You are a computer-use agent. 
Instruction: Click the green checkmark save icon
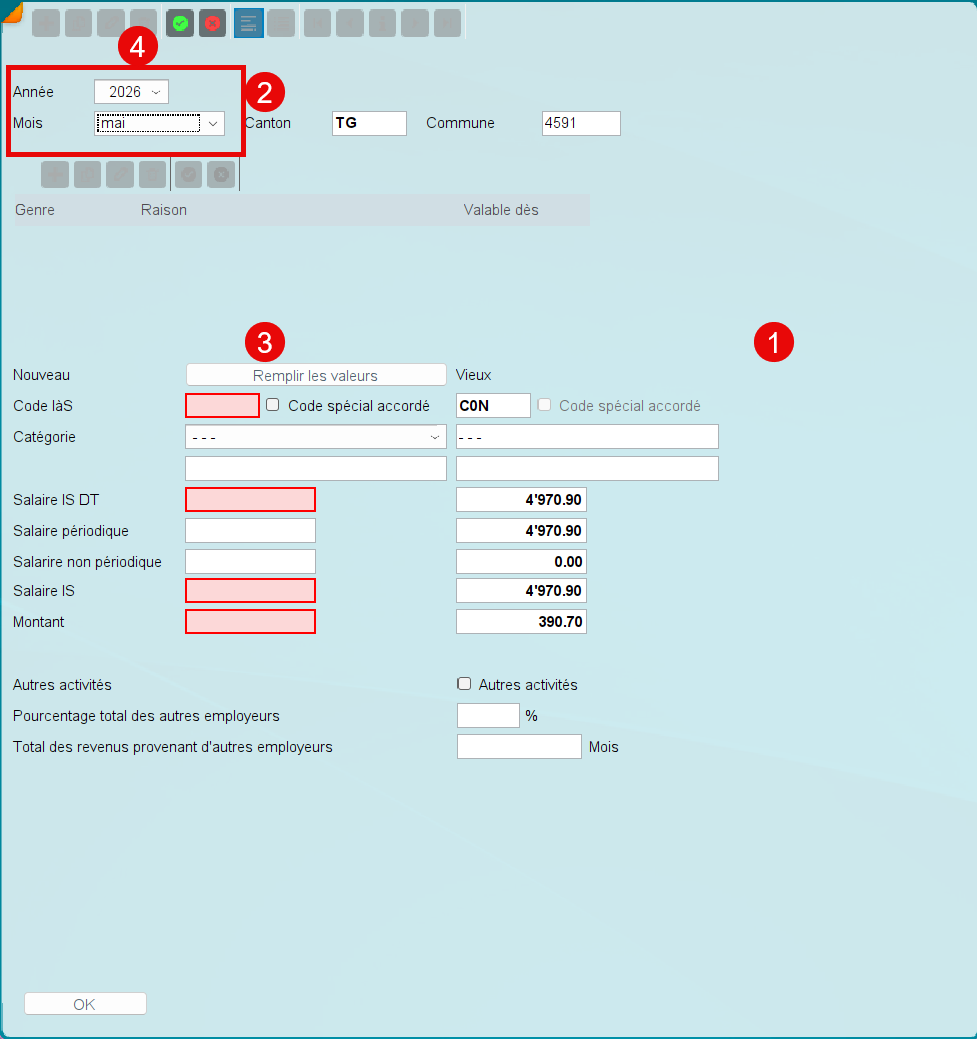tap(180, 23)
